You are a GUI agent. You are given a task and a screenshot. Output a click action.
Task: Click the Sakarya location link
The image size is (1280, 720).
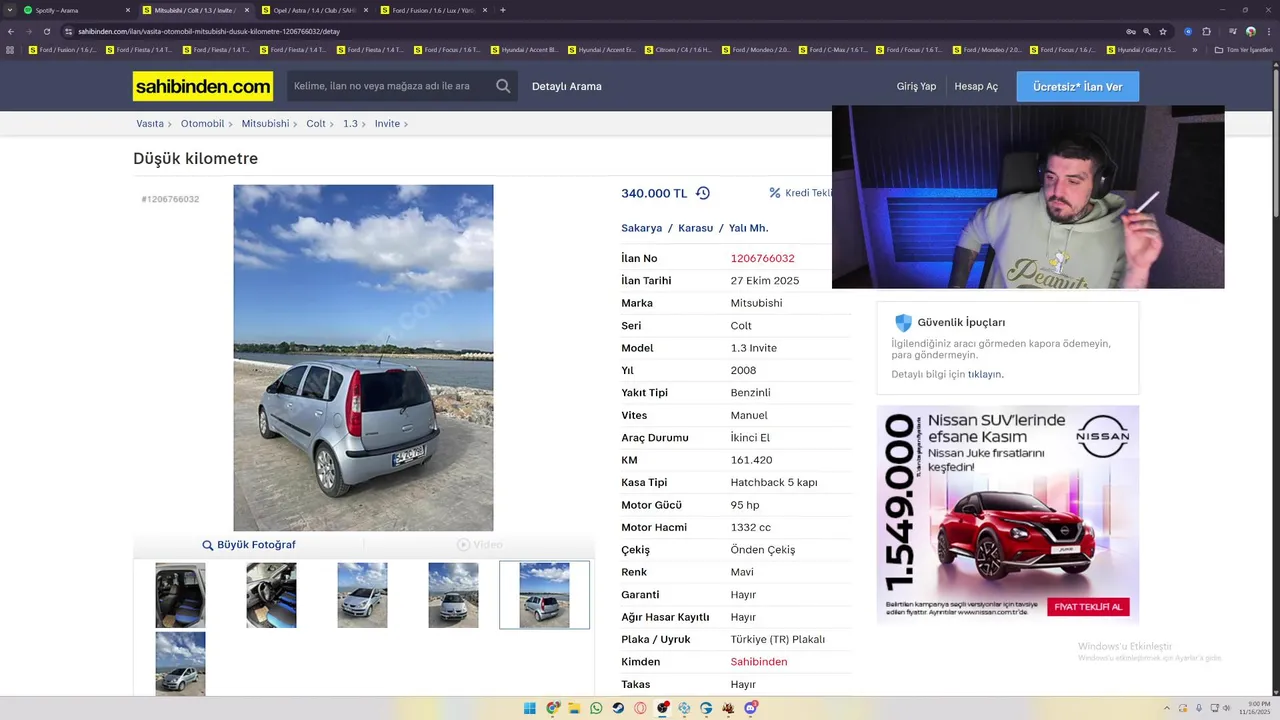tap(642, 228)
